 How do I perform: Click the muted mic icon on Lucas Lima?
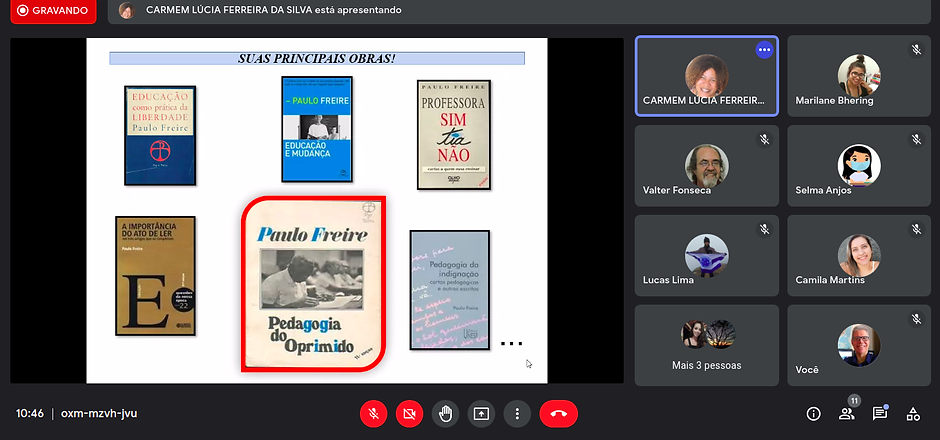764,230
